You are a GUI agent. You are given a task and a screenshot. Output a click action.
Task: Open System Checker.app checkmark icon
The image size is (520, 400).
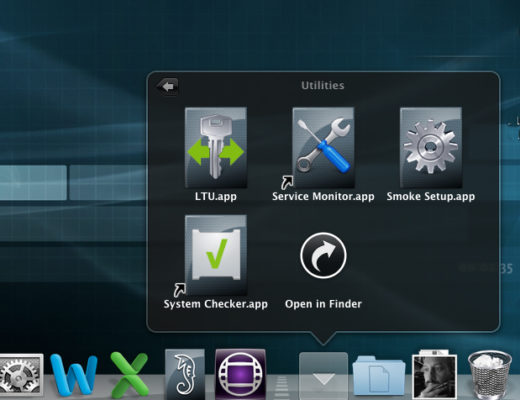point(216,255)
